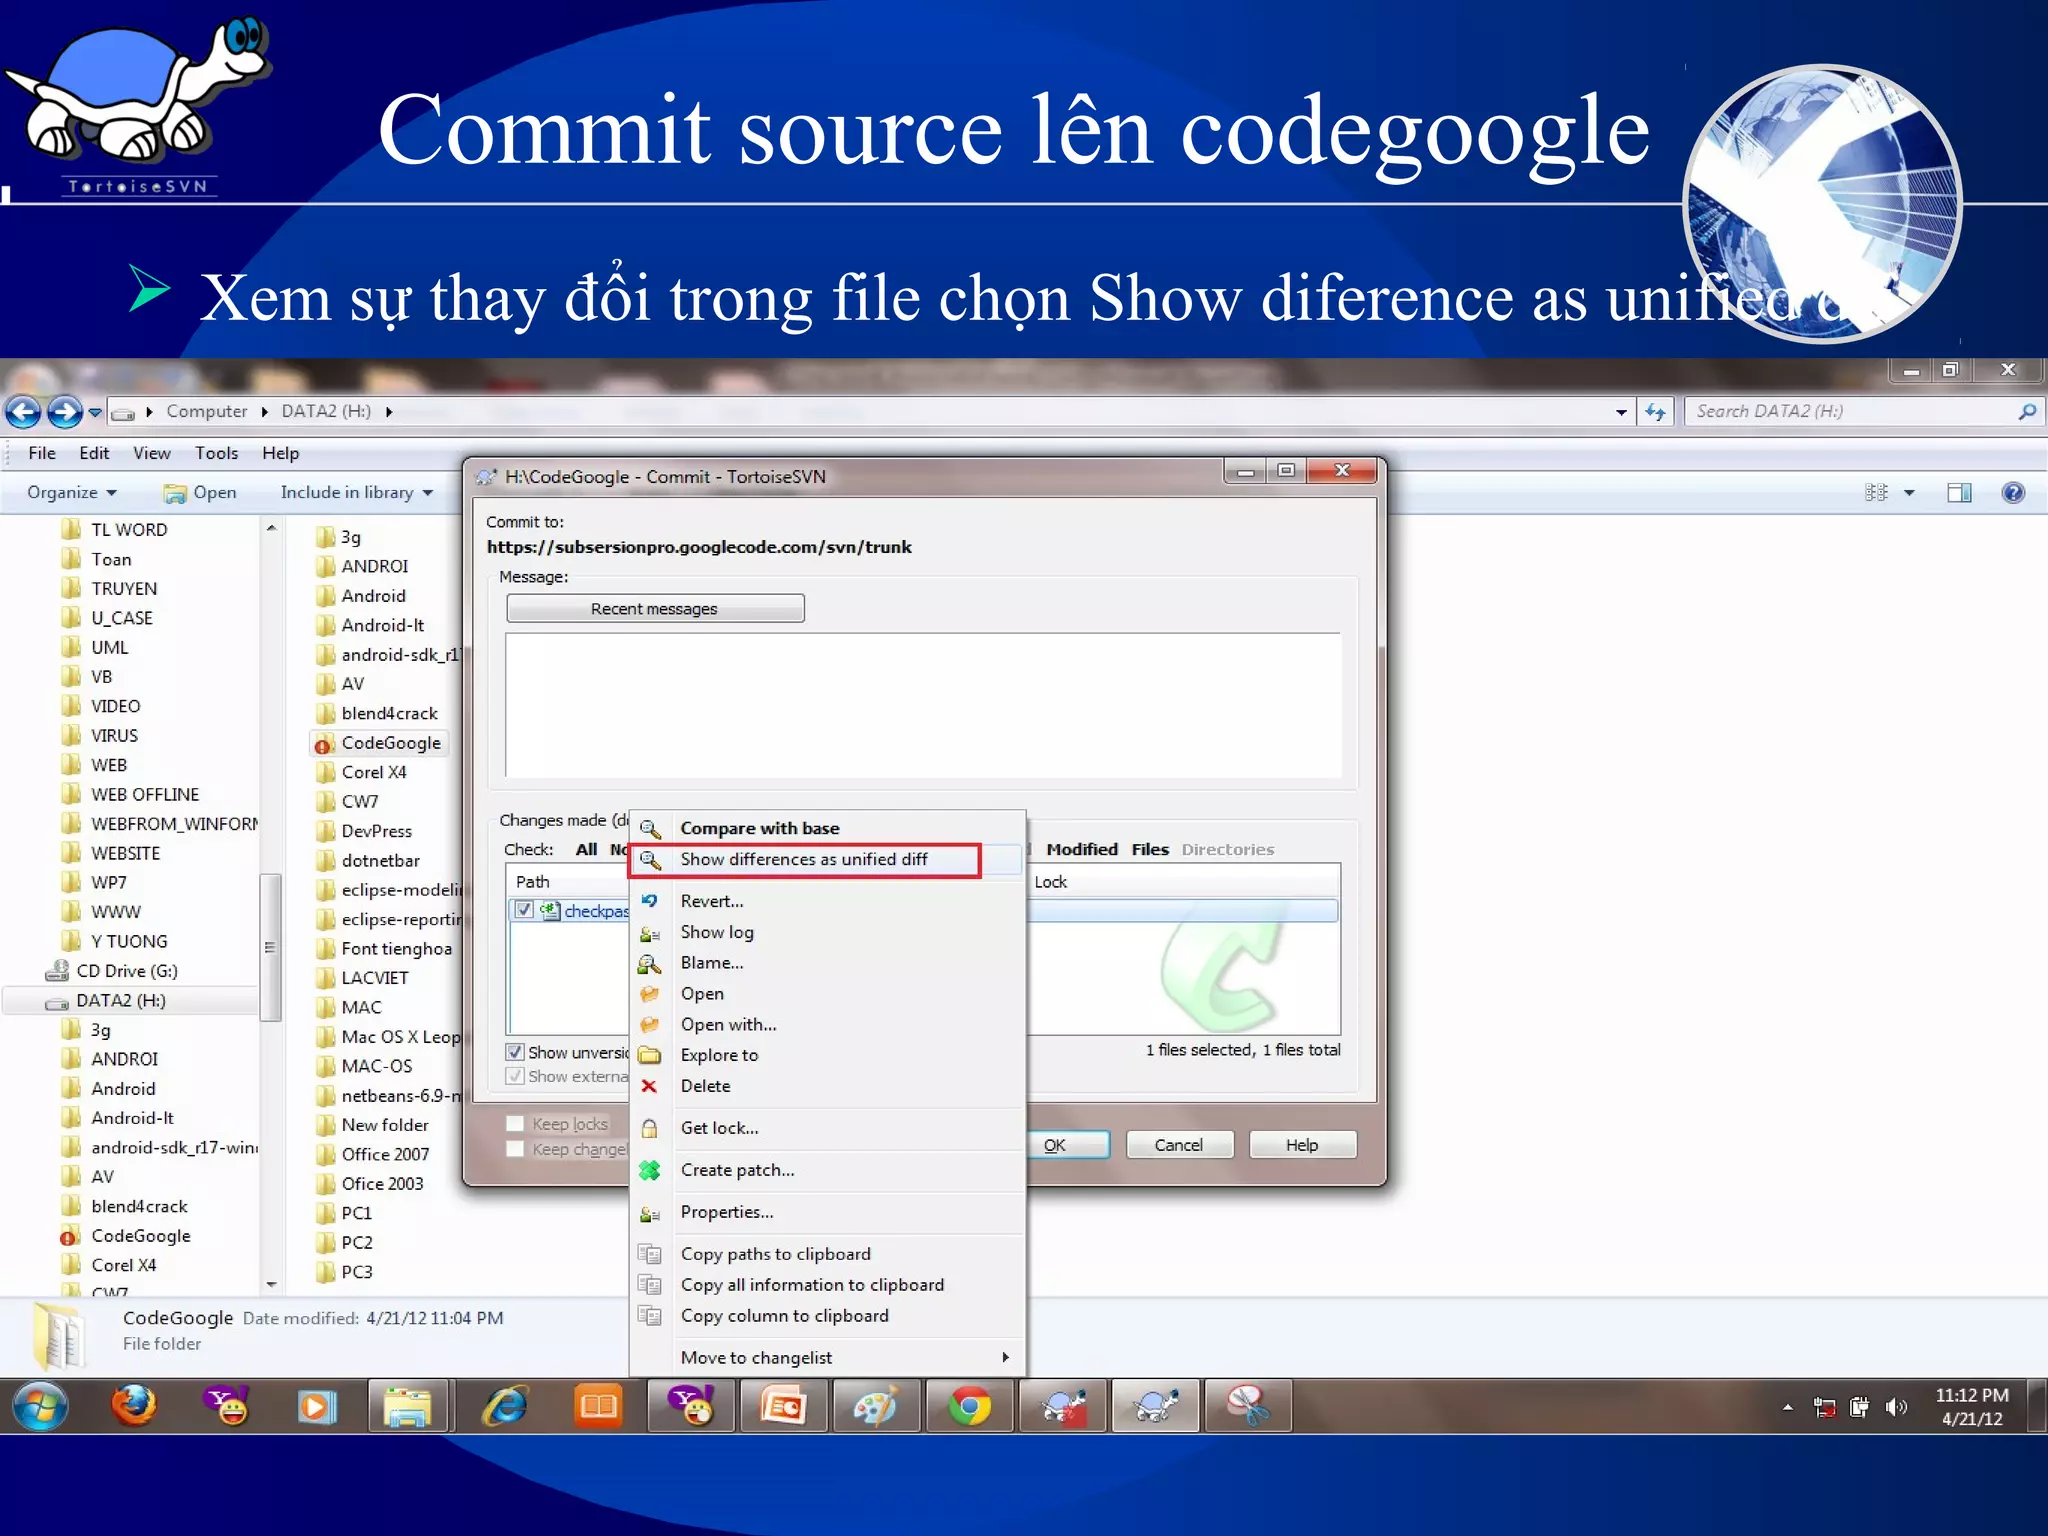Click the Help button in Commit dialog

point(1302,1145)
